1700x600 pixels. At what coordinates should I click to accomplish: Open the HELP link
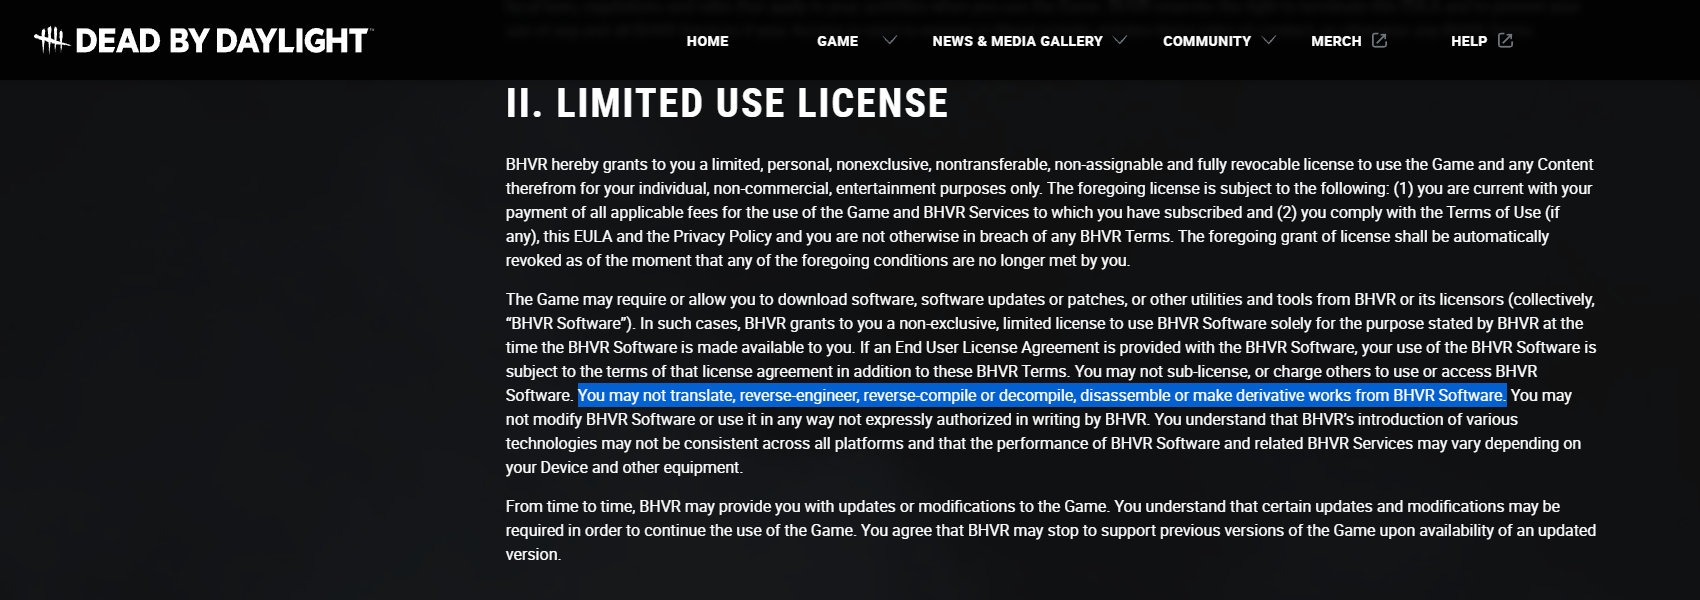pyautogui.click(x=1469, y=41)
